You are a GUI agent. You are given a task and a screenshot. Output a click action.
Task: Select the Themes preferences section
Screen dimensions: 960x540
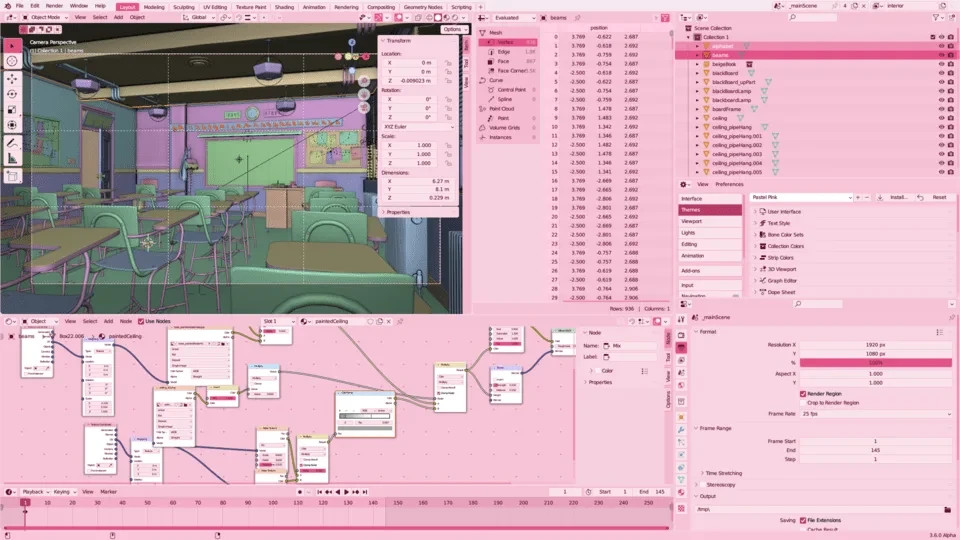(x=710, y=210)
